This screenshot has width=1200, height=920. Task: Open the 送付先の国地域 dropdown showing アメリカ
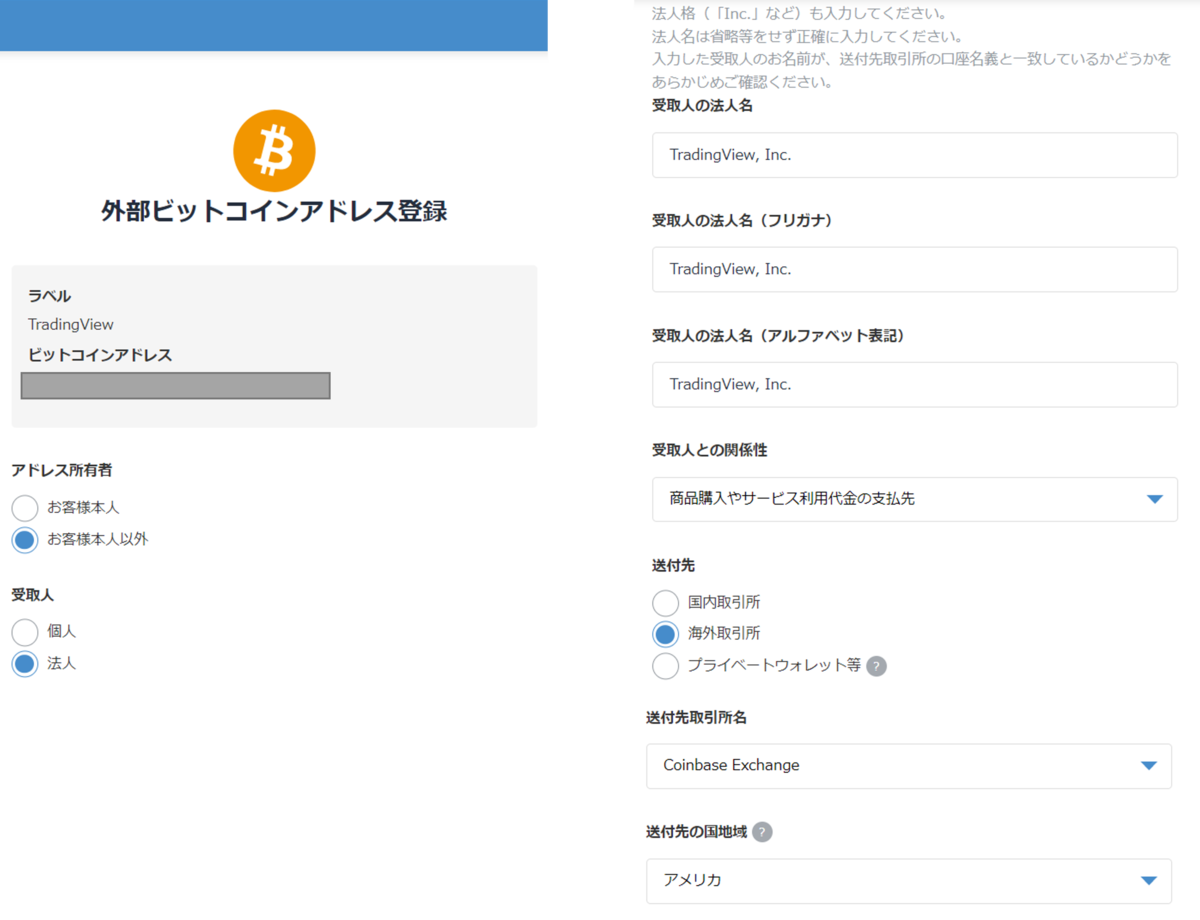pyautogui.click(x=908, y=880)
